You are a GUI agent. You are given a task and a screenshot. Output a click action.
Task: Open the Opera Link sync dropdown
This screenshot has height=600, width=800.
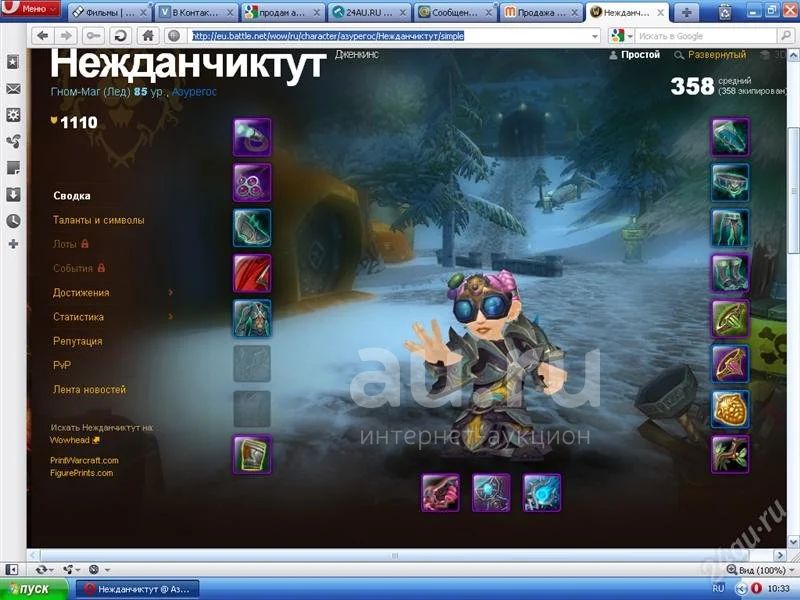click(45, 569)
